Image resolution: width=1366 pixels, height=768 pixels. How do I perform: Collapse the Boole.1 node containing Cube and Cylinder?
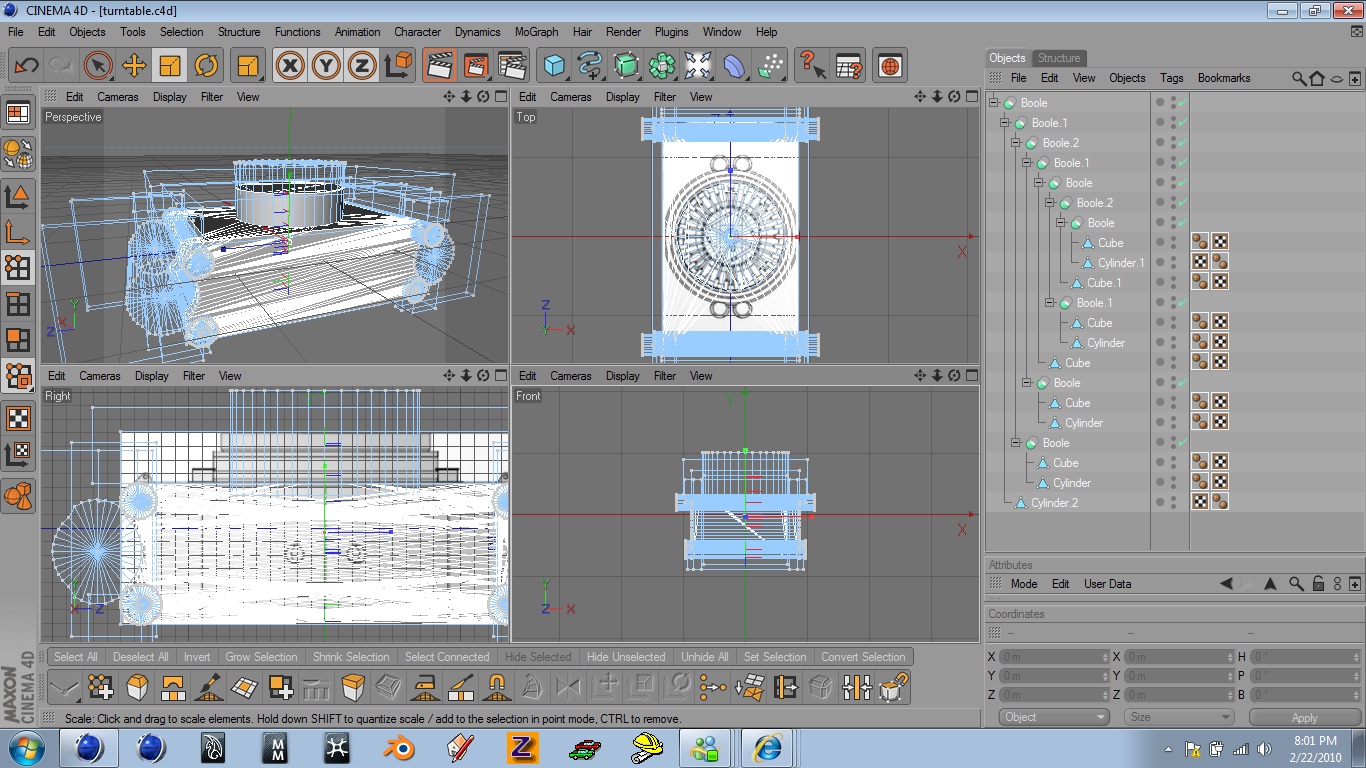click(x=1050, y=302)
